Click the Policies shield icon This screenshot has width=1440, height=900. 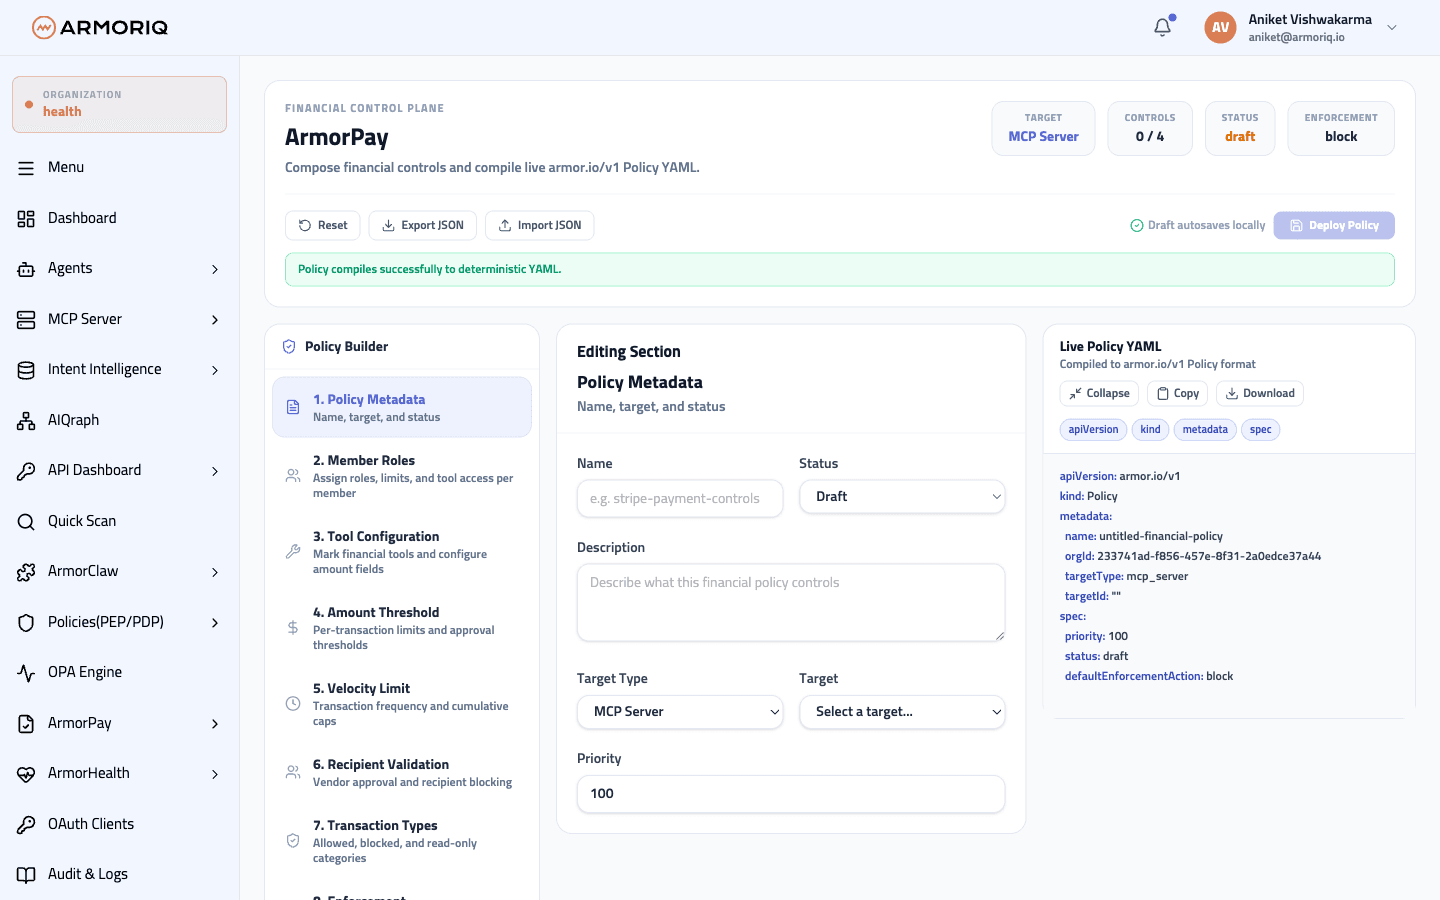(x=26, y=622)
